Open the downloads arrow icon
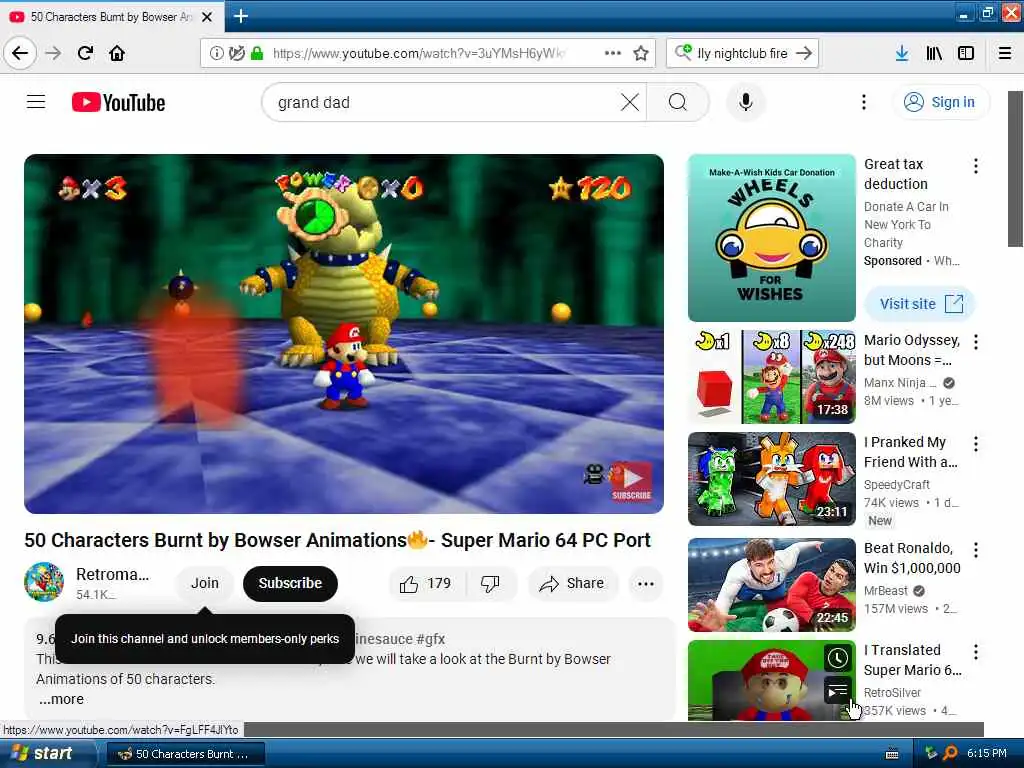 pyautogui.click(x=902, y=53)
